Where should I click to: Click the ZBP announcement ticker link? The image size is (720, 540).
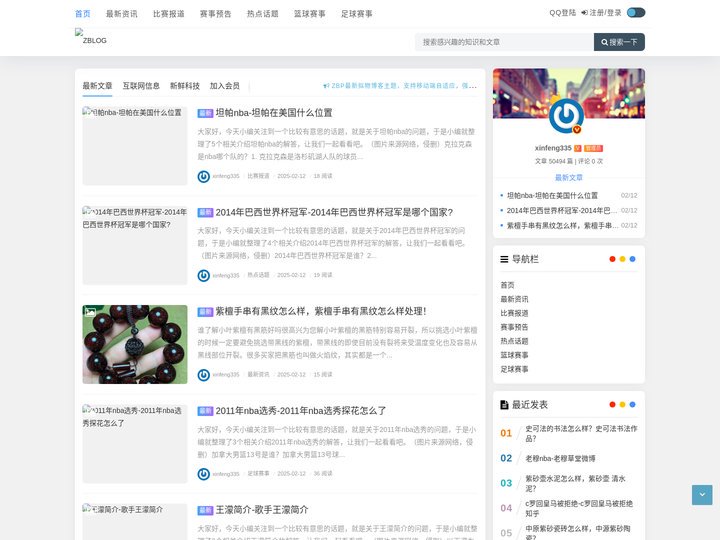tap(400, 86)
